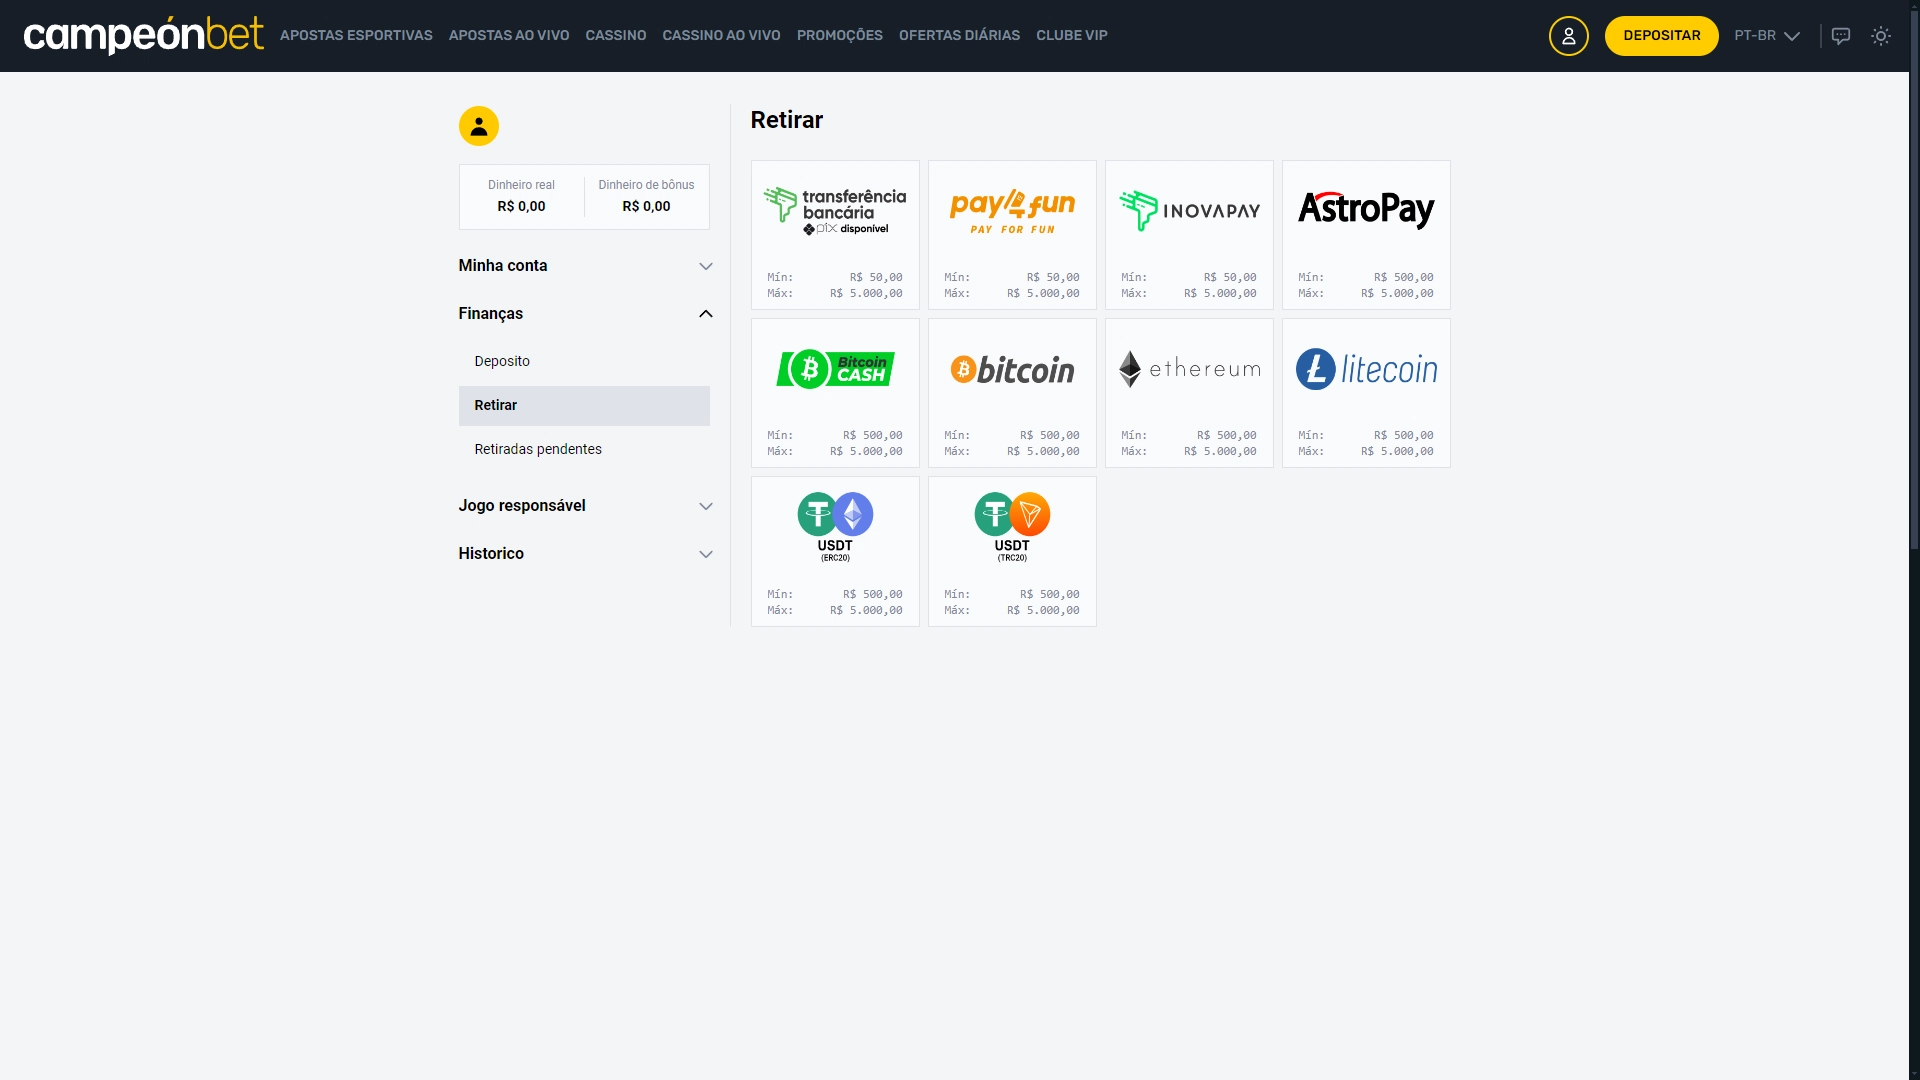
Task: Go to Cassino ao Vivo menu
Action: (721, 36)
